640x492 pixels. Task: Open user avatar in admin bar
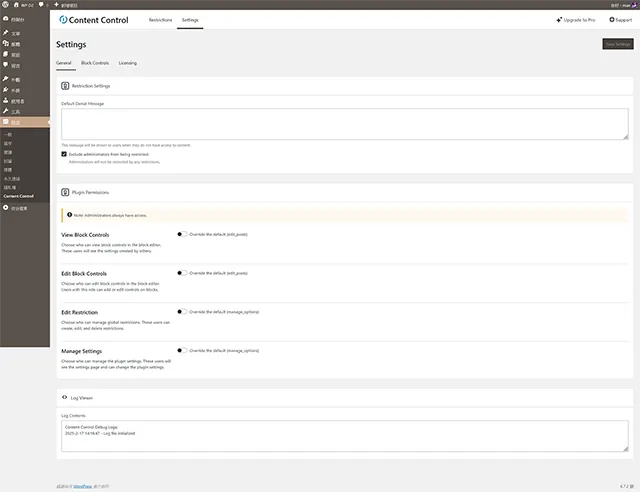point(634,5)
